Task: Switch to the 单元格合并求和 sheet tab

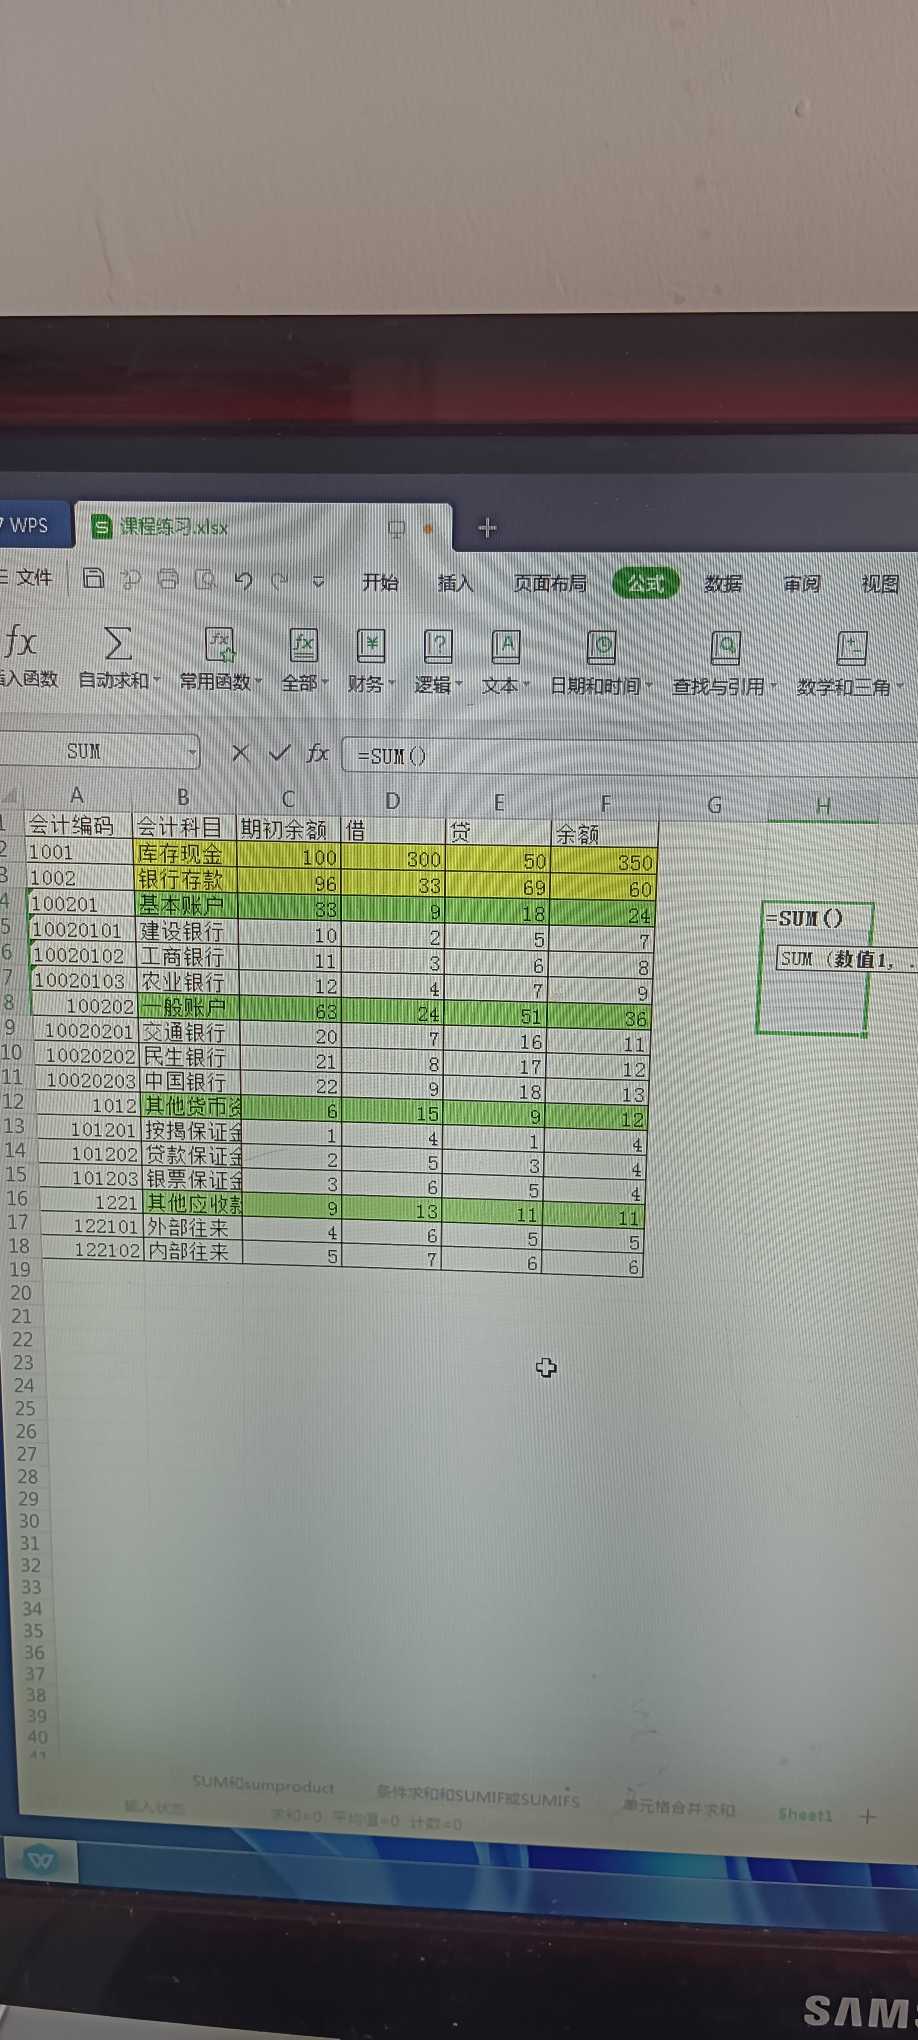Action: coord(679,1808)
